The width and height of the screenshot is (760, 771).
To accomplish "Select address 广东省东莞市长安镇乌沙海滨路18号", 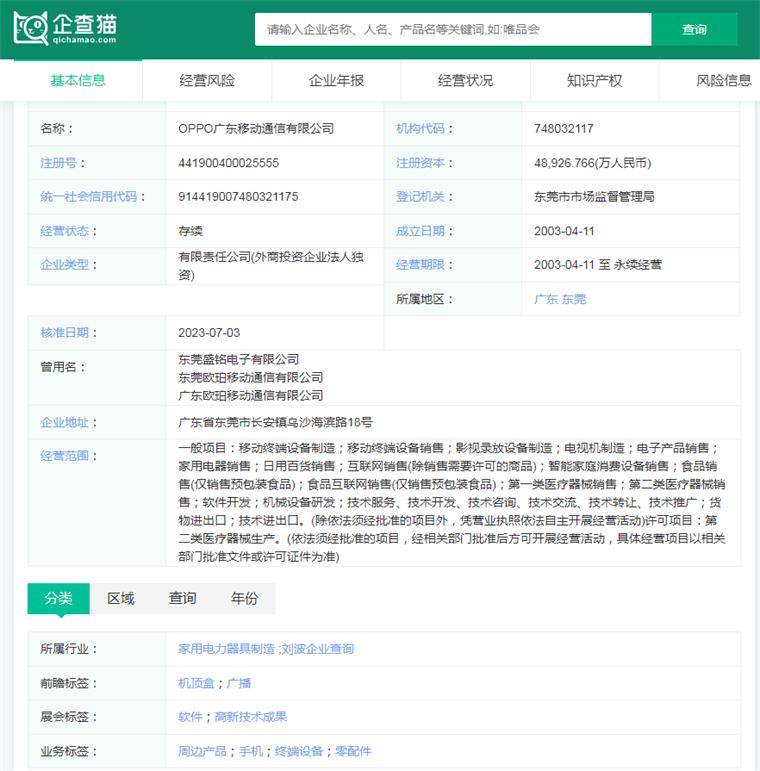I will 275,422.
